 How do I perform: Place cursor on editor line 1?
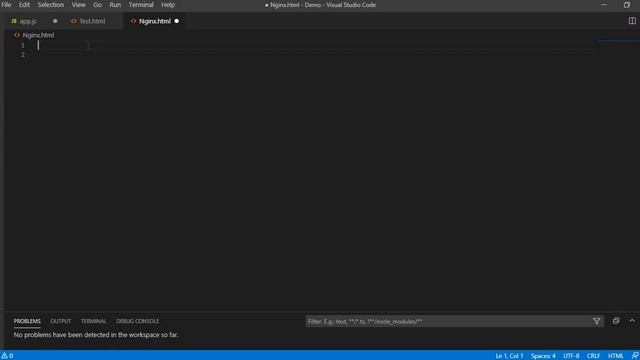314,45
